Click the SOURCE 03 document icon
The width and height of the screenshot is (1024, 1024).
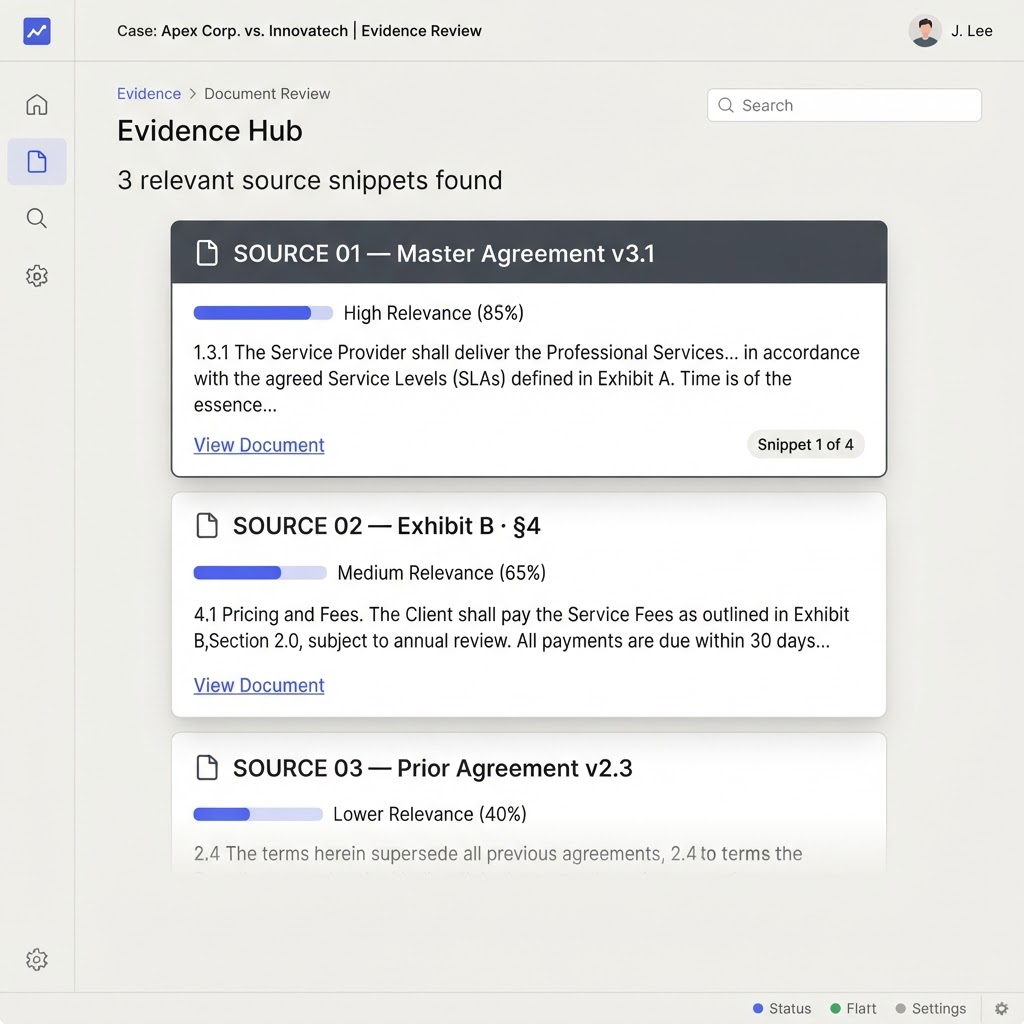207,768
